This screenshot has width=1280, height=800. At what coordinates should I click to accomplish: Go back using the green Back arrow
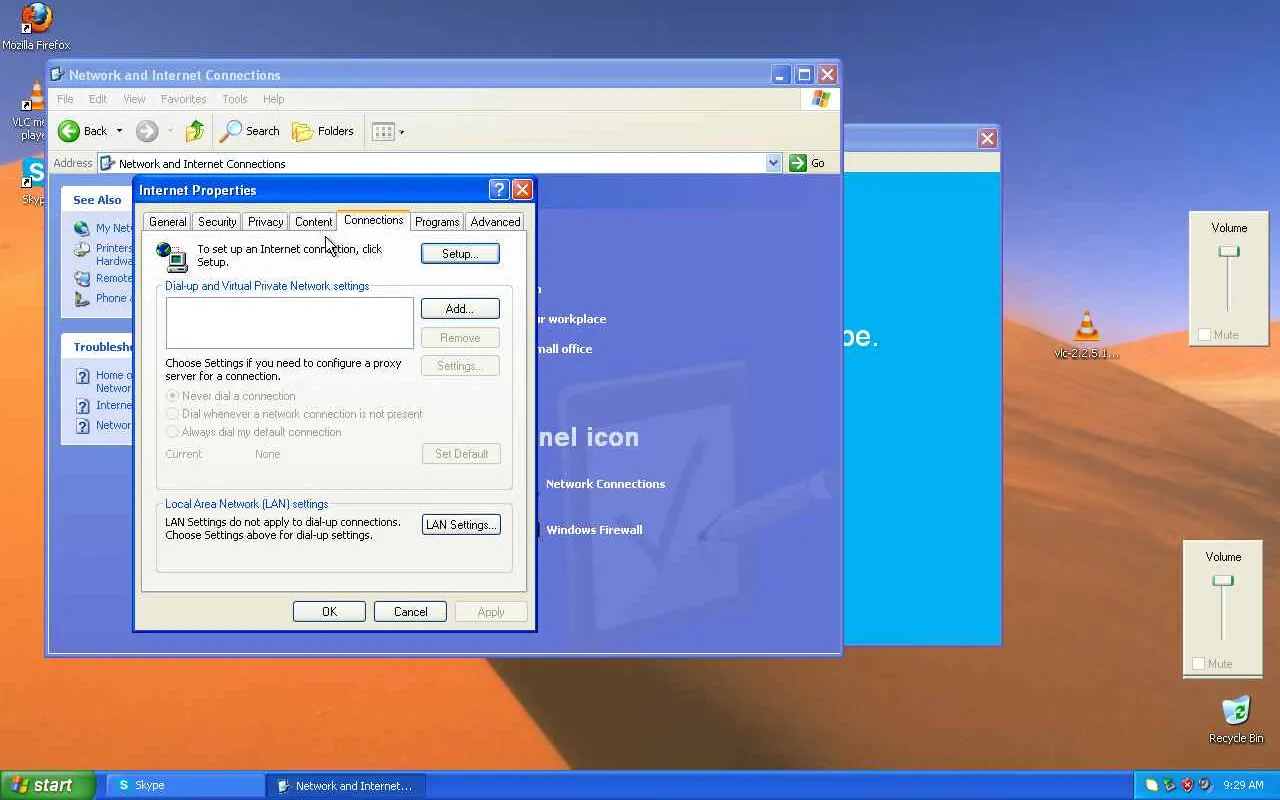pyautogui.click(x=69, y=131)
